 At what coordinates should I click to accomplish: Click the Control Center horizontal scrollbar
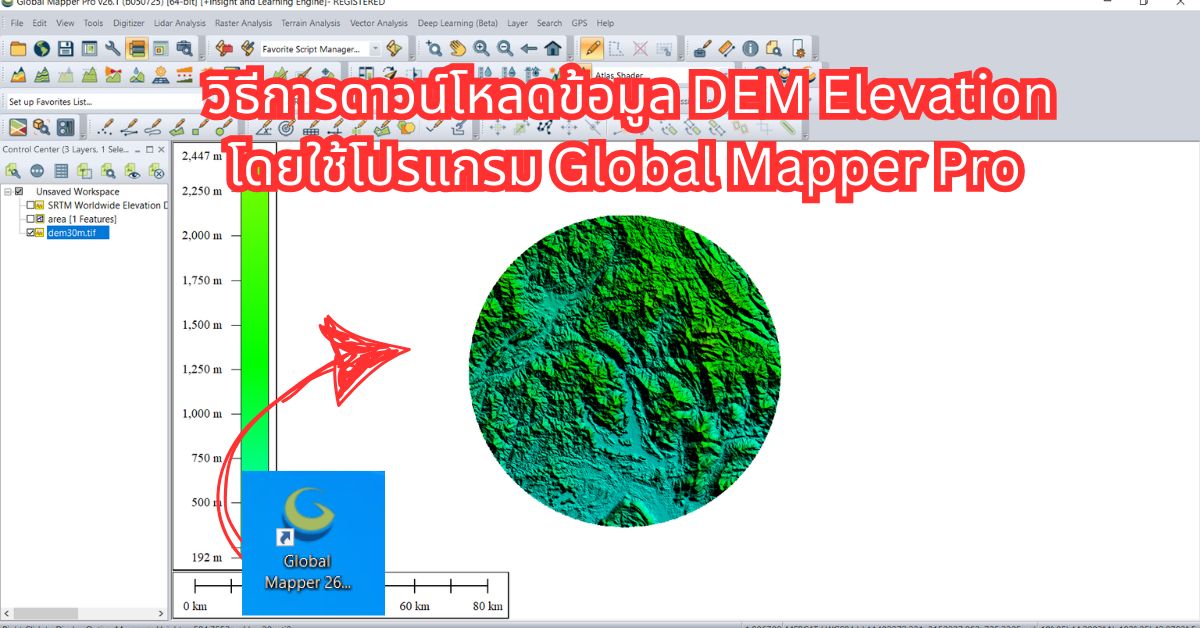tap(84, 612)
